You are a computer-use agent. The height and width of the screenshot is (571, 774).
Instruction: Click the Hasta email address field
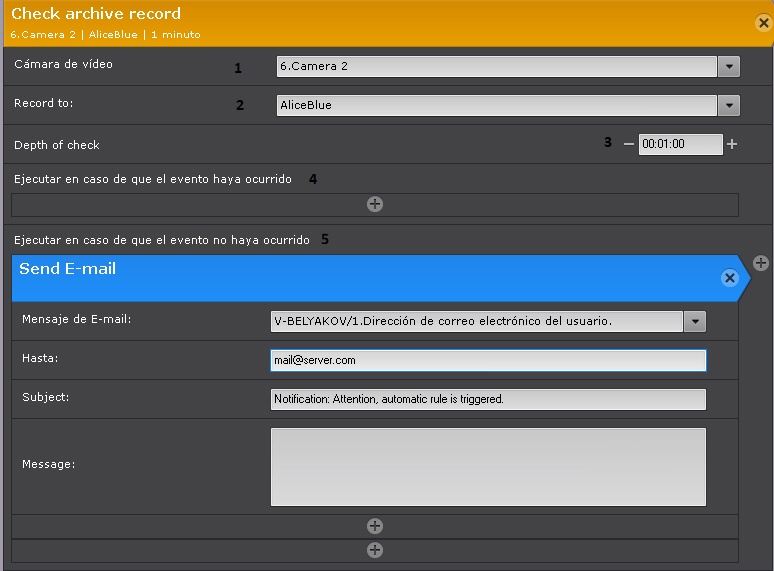click(487, 360)
